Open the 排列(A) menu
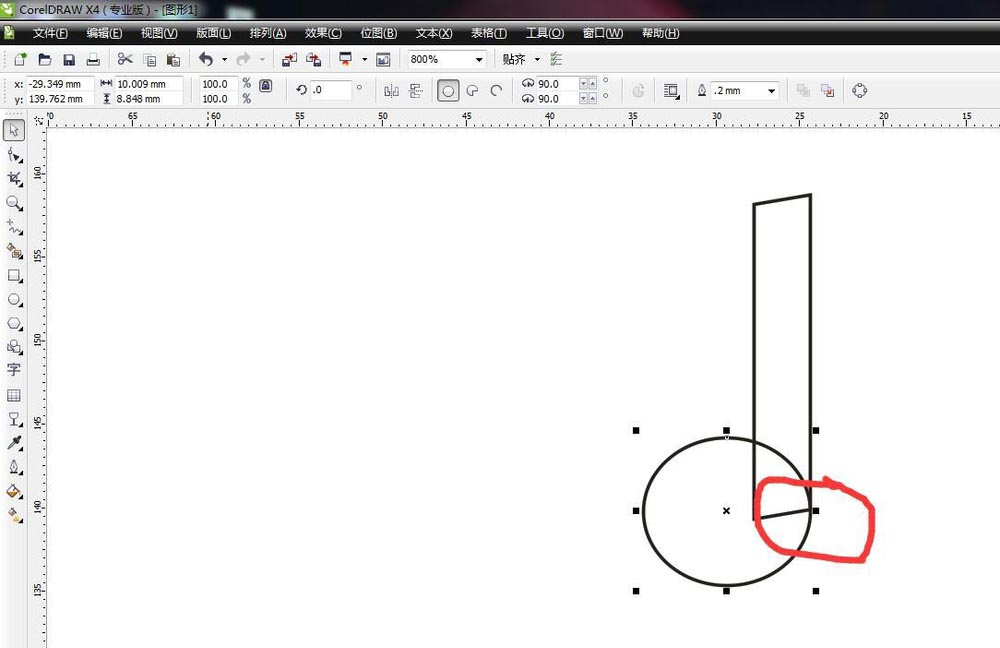The width and height of the screenshot is (1000, 648). point(268,33)
